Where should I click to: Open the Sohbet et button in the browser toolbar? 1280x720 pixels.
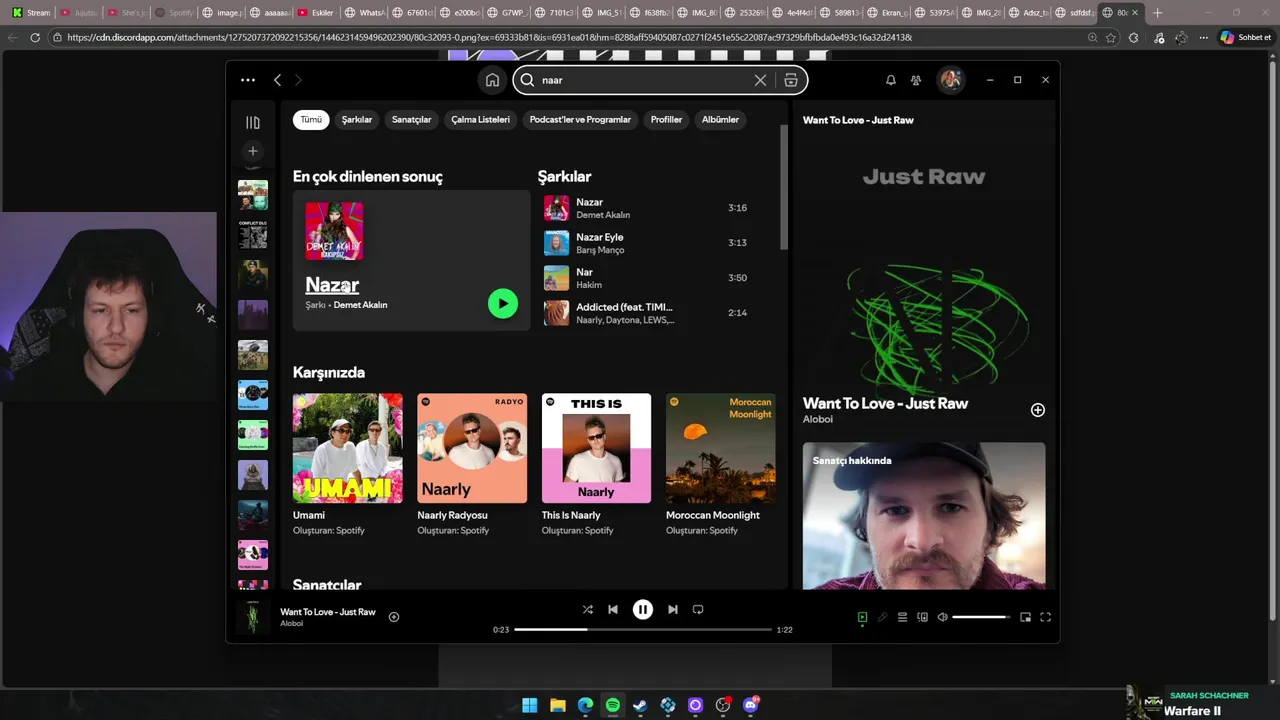pos(1246,37)
